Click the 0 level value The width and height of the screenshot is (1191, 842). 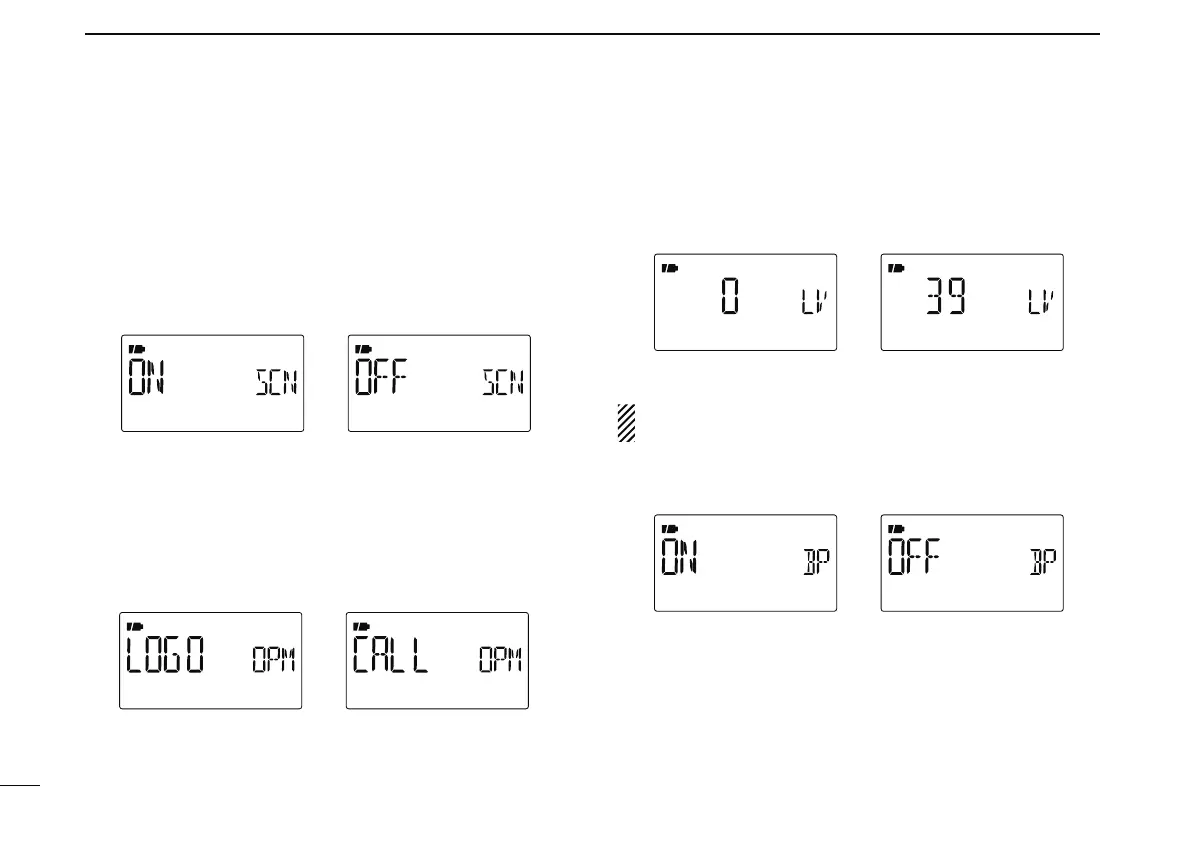pos(730,296)
